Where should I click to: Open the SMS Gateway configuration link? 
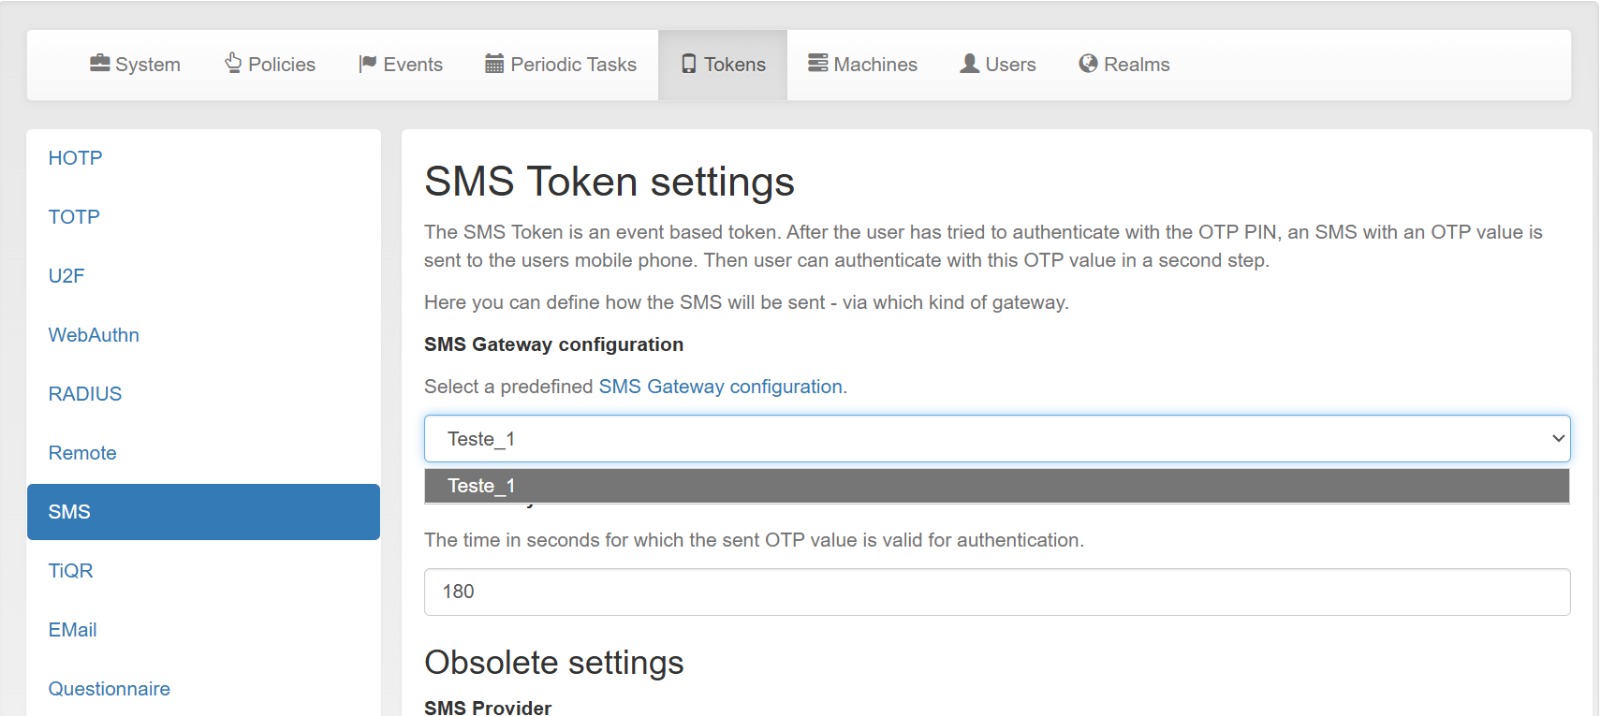(x=720, y=387)
